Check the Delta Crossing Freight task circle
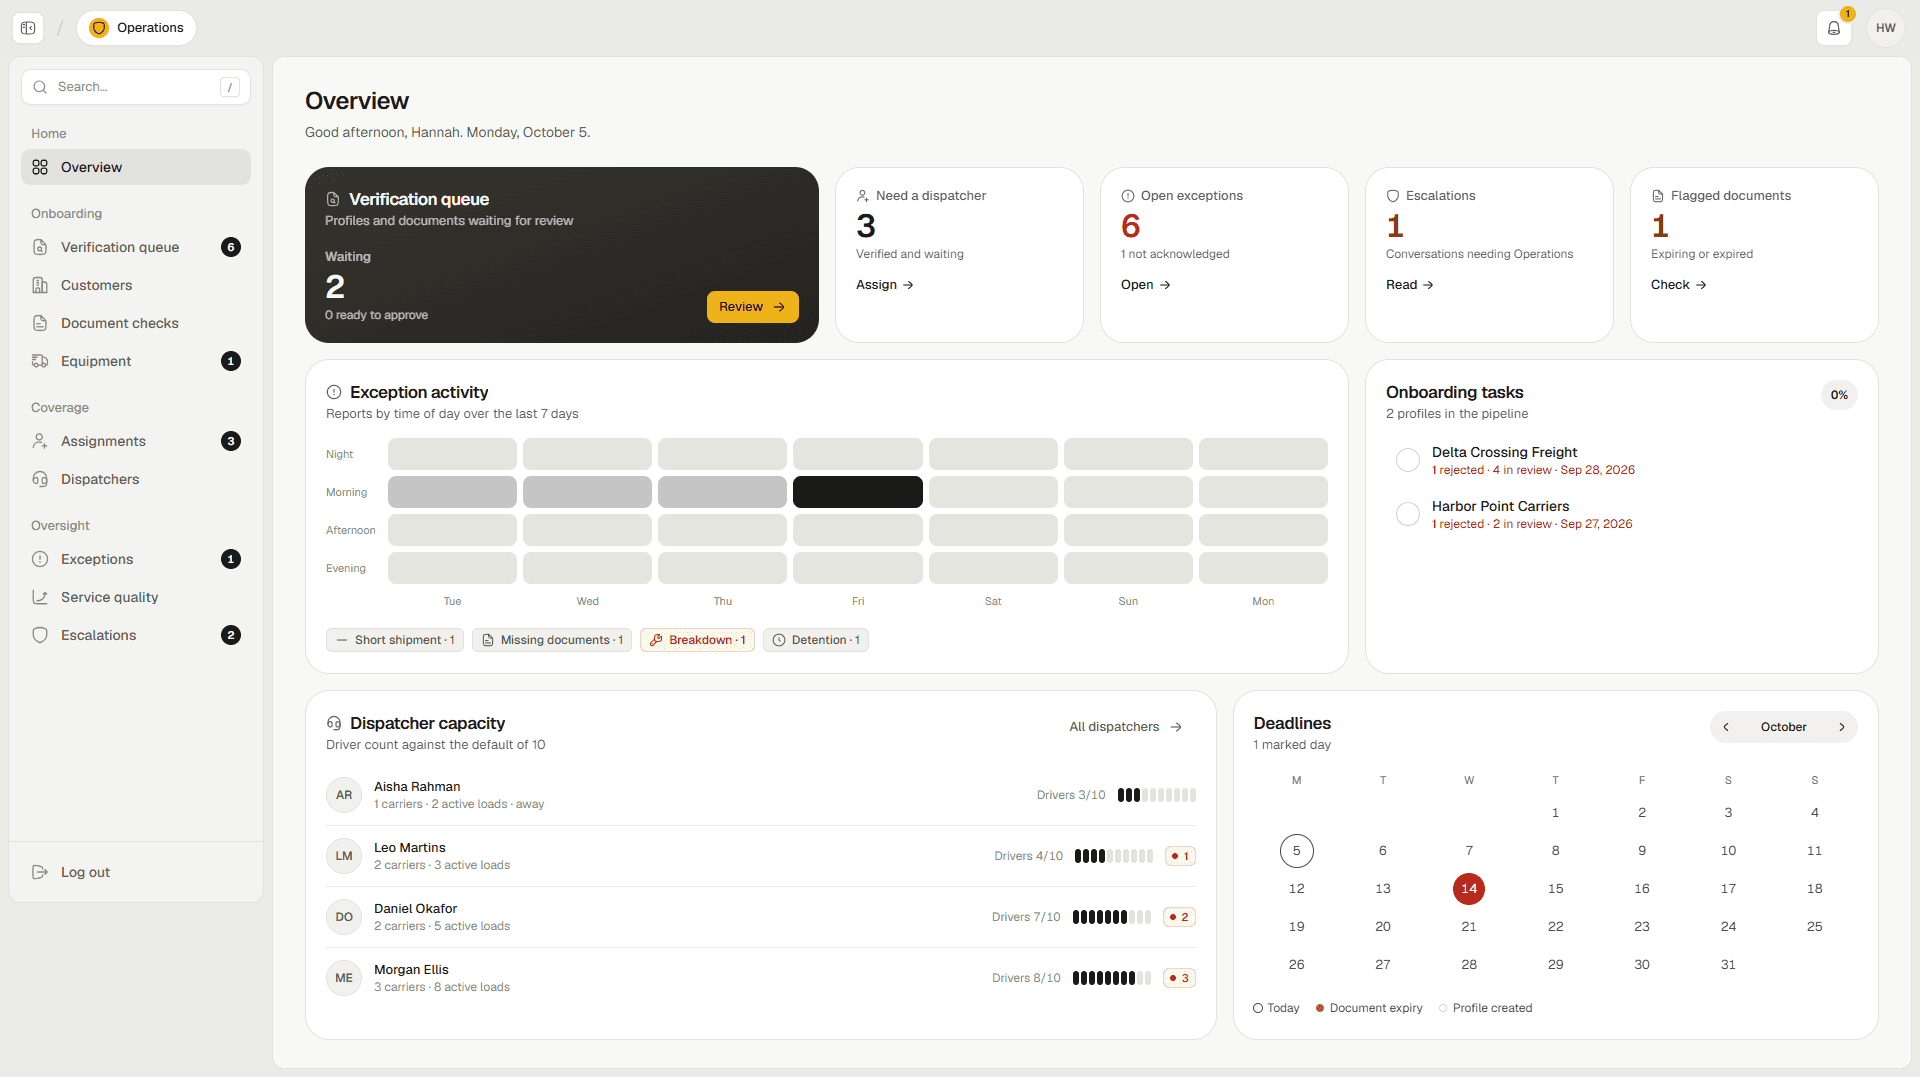Screen dimensions: 1920x1077 [1408, 460]
